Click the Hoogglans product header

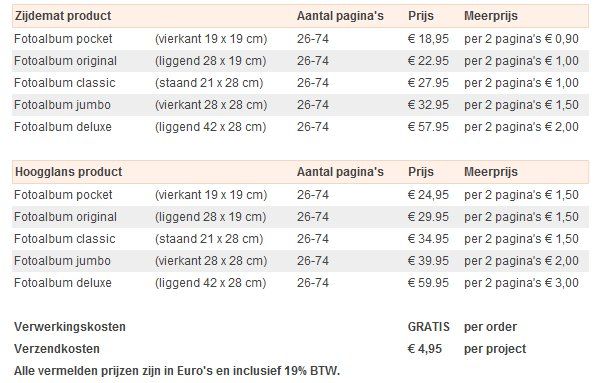68,172
